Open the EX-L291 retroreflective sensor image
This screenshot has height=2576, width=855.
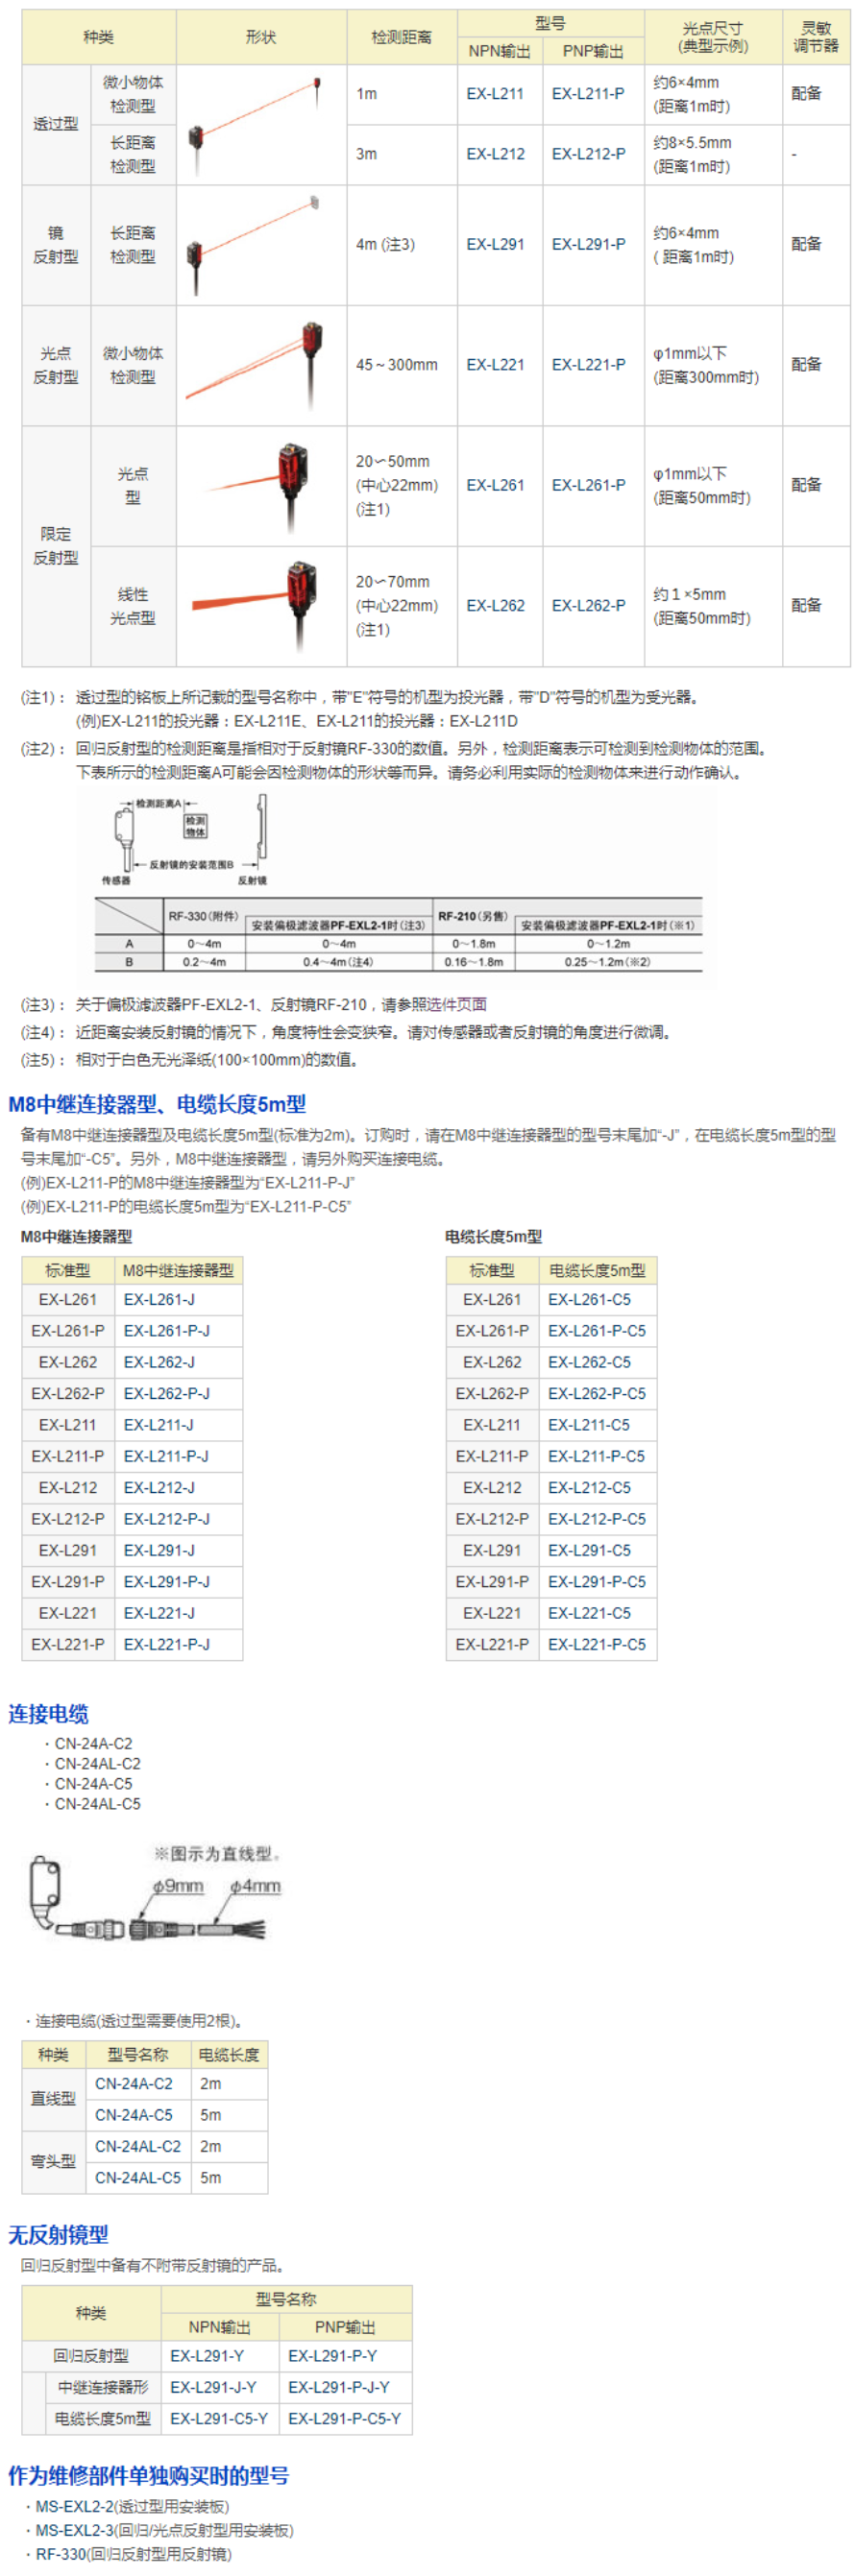(260, 245)
